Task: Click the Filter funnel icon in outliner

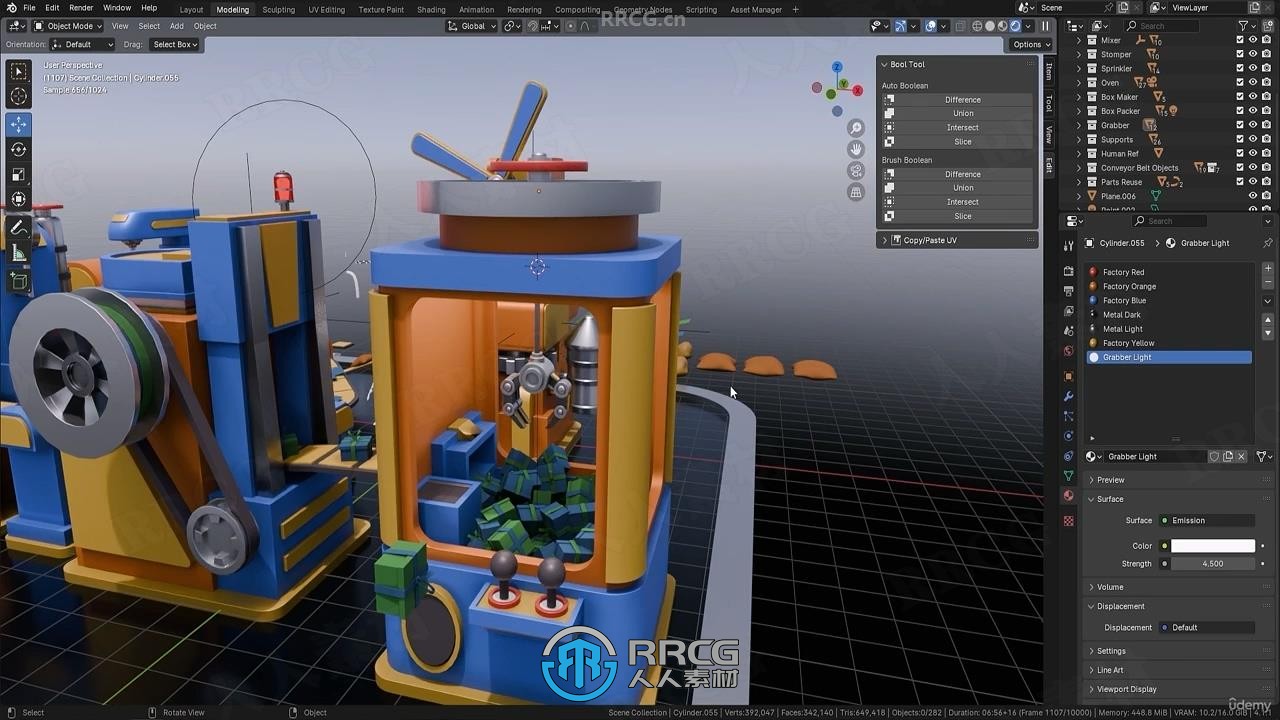Action: point(1245,26)
